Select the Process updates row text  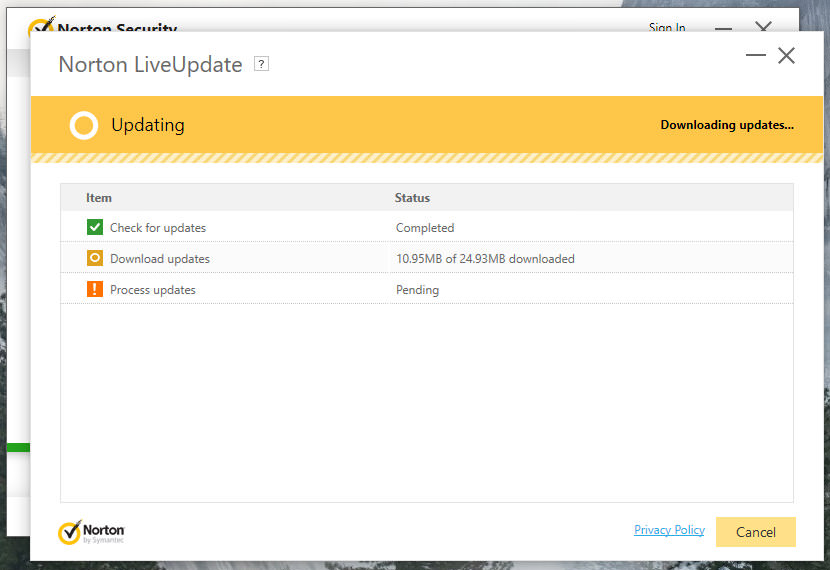tap(152, 290)
